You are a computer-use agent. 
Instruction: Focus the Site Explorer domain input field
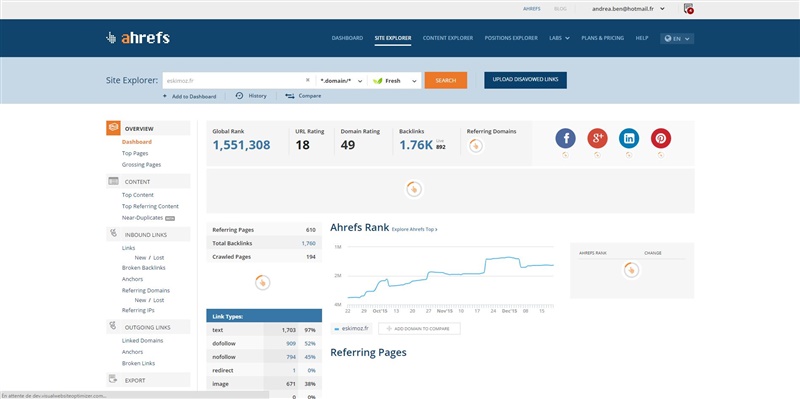click(x=234, y=81)
